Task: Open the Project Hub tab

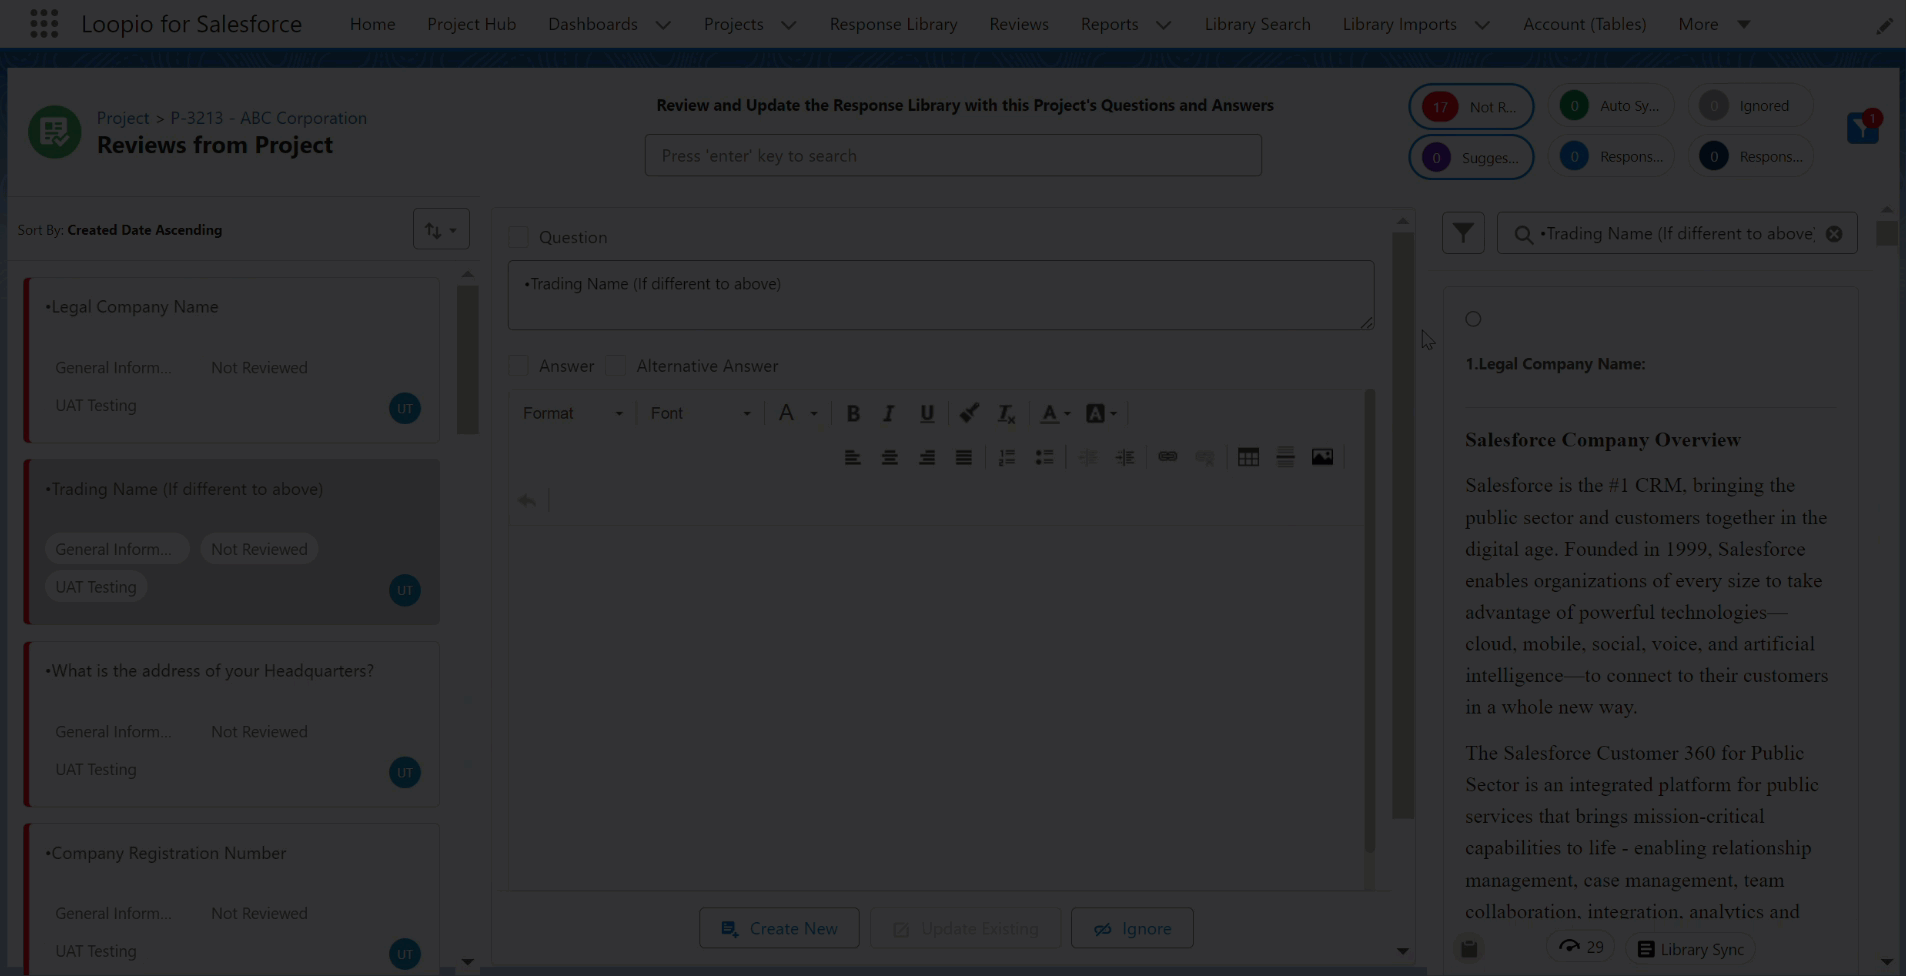Action: click(471, 24)
